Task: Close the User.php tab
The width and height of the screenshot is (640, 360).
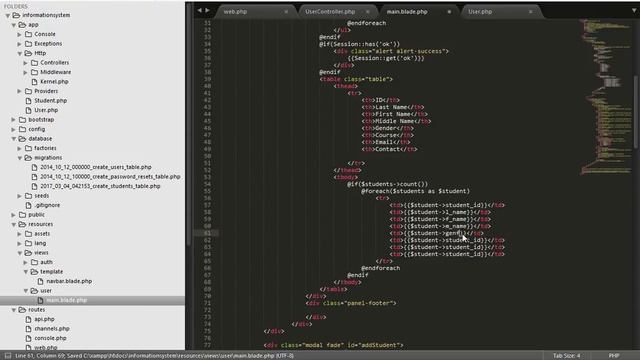Action: click(x=530, y=12)
